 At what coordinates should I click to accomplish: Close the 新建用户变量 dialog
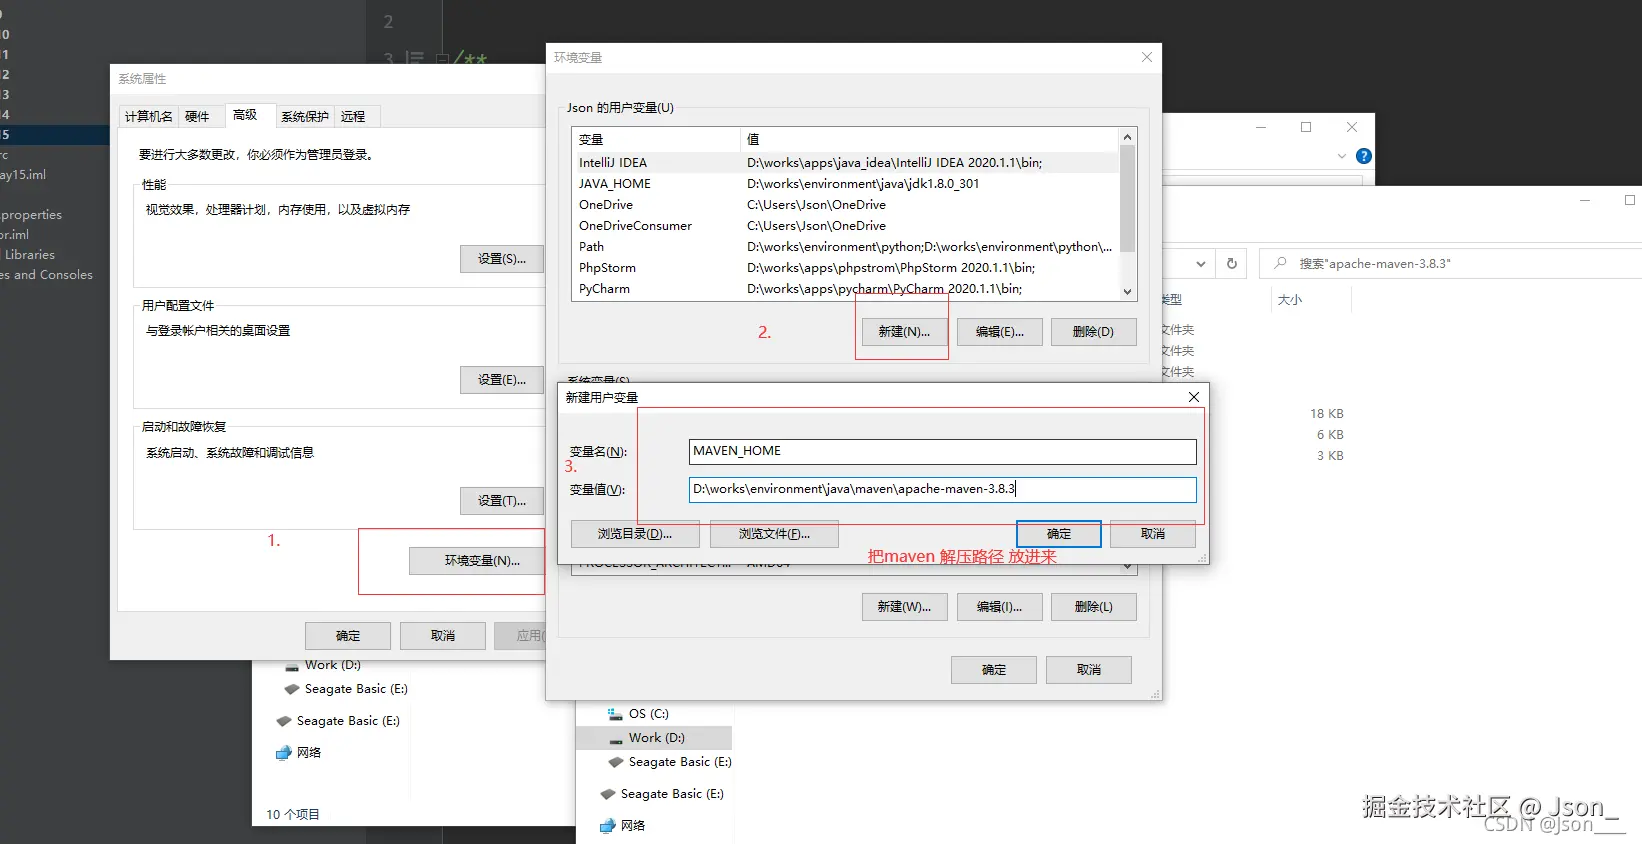1193,397
